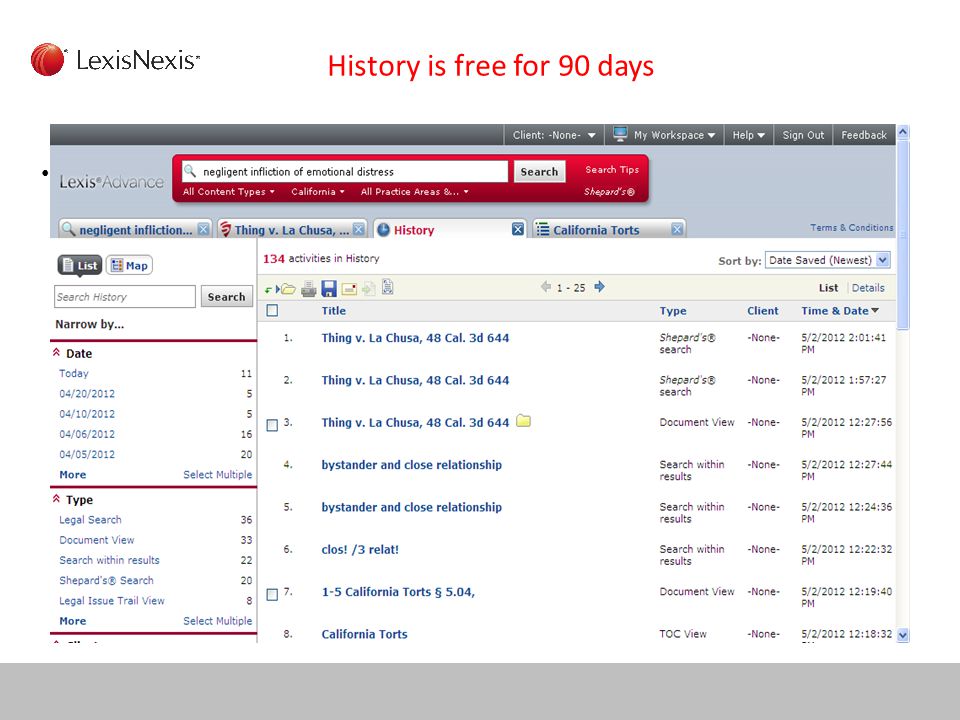Viewport: 960px width, 720px height.
Task: Click the clock icon on History tab
Action: click(383, 230)
